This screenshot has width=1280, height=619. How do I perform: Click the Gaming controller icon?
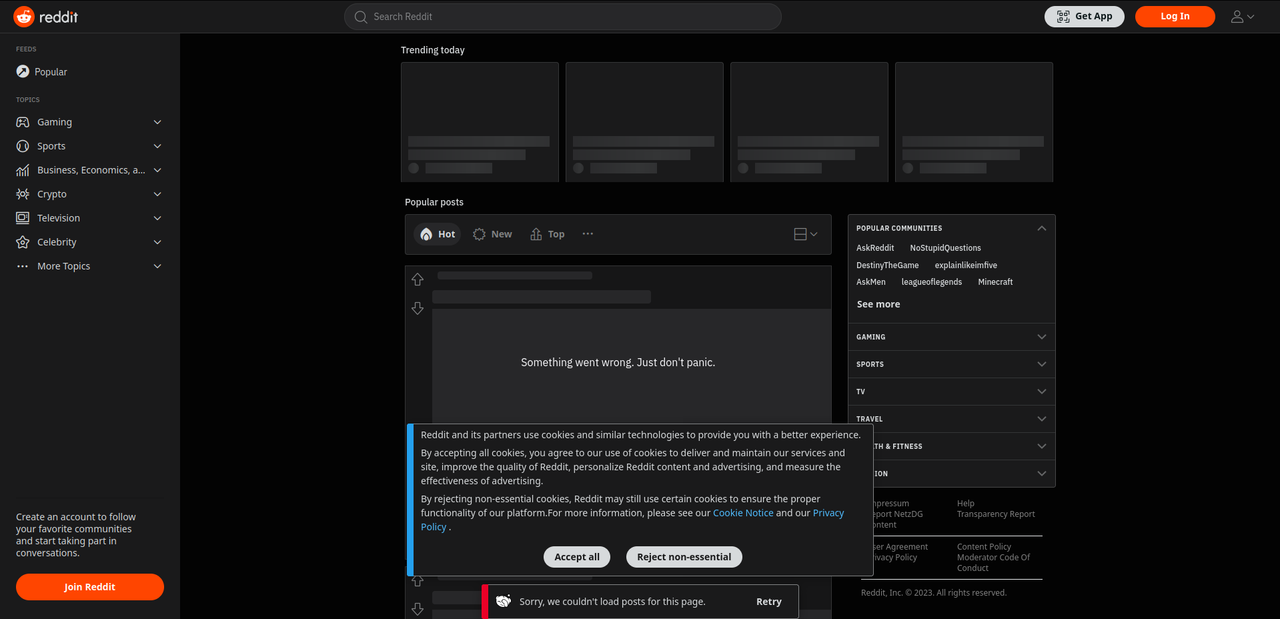pyautogui.click(x=23, y=122)
